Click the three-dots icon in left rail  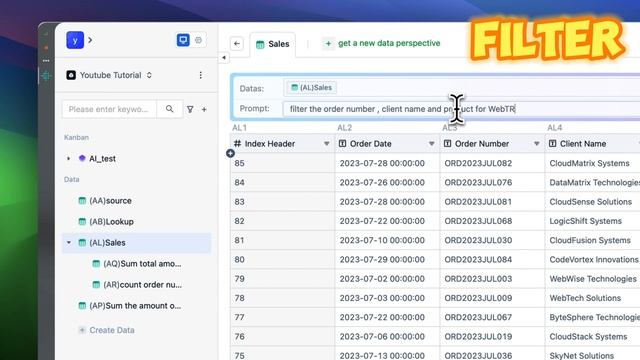[46, 60]
